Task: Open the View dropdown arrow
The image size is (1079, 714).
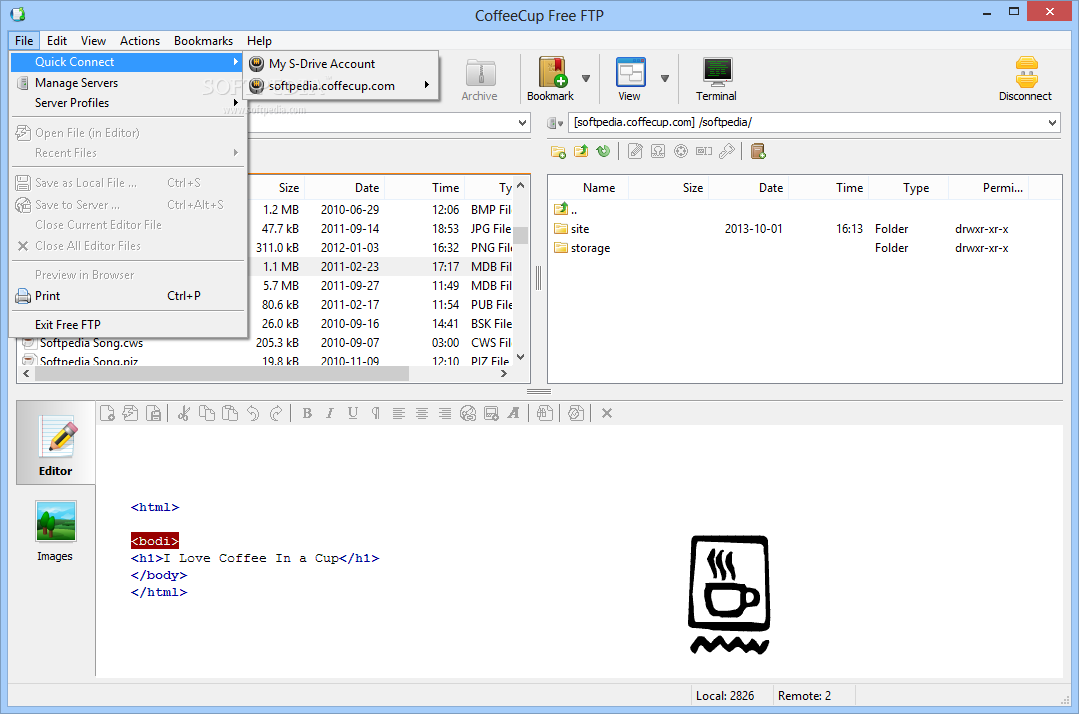Action: point(665,78)
